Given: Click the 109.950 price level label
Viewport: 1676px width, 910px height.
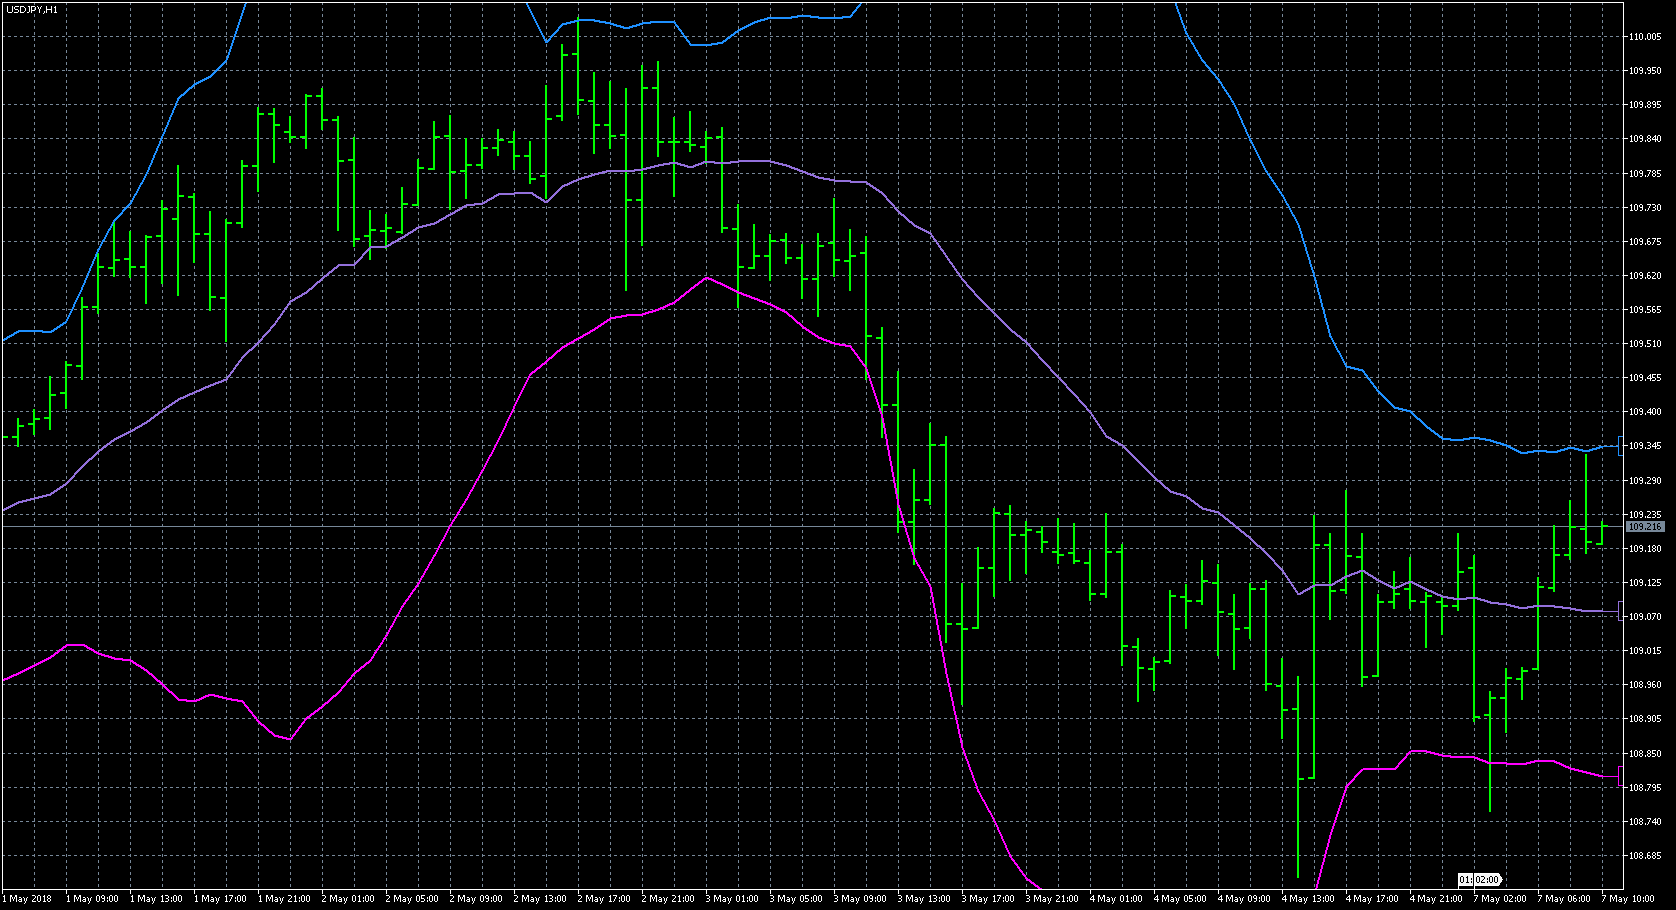Looking at the screenshot, I should pyautogui.click(x=1645, y=71).
